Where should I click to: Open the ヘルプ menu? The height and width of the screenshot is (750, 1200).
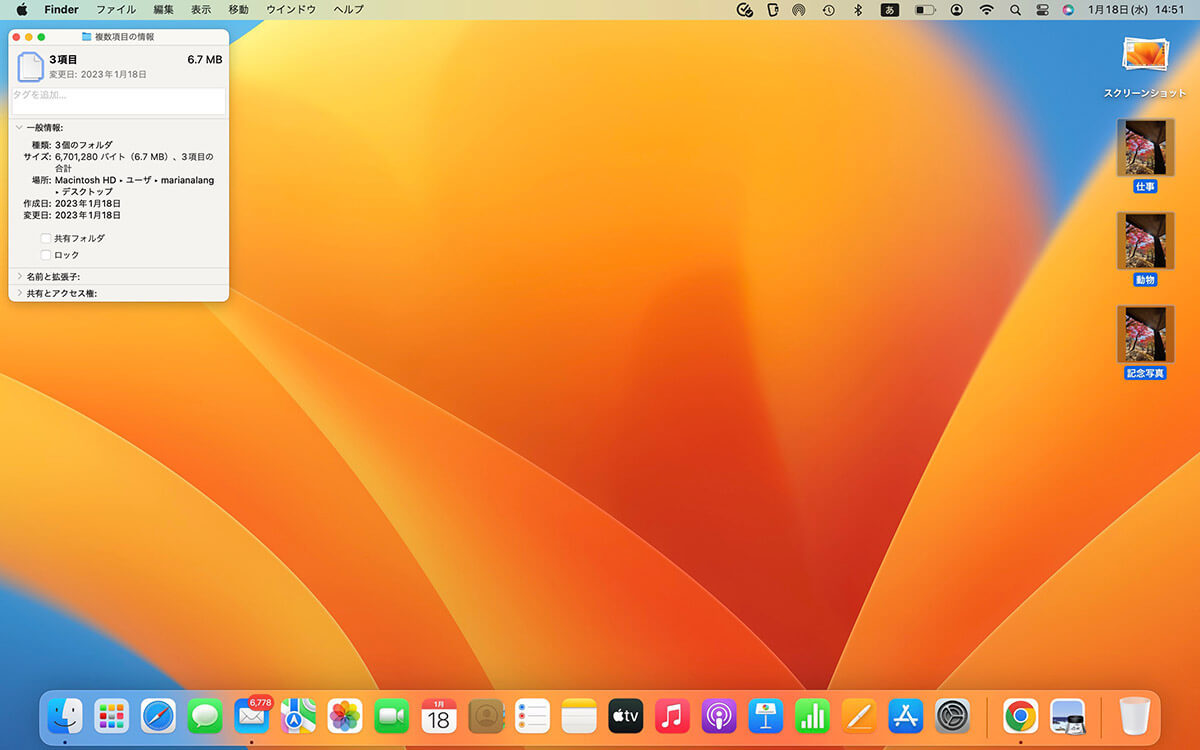tap(348, 10)
